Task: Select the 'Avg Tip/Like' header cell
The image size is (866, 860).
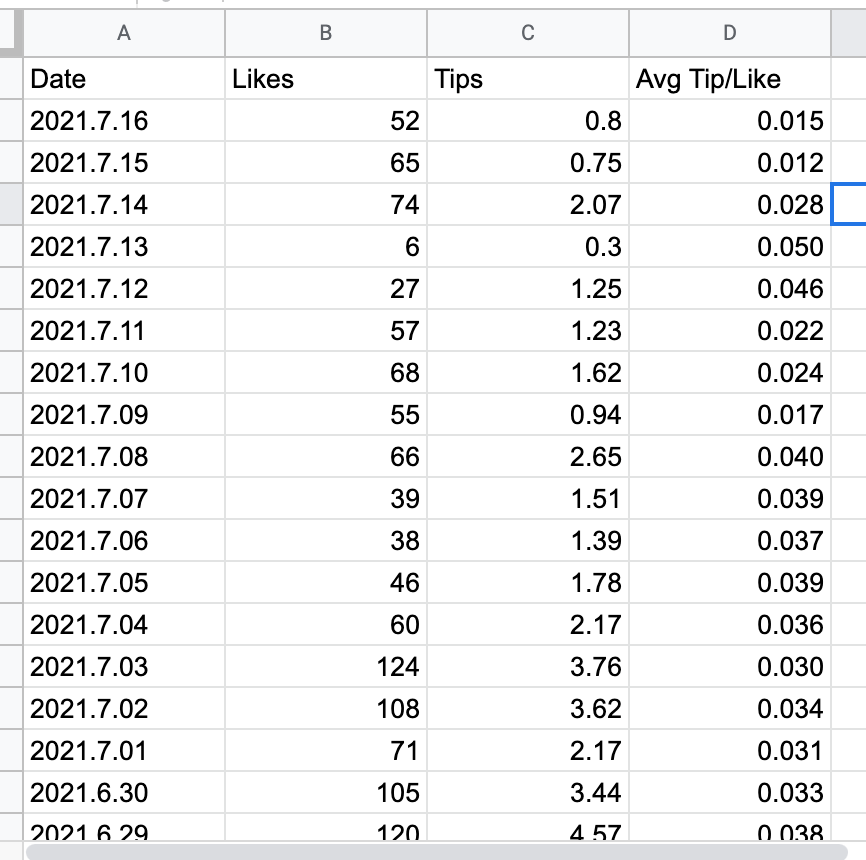Action: 730,78
